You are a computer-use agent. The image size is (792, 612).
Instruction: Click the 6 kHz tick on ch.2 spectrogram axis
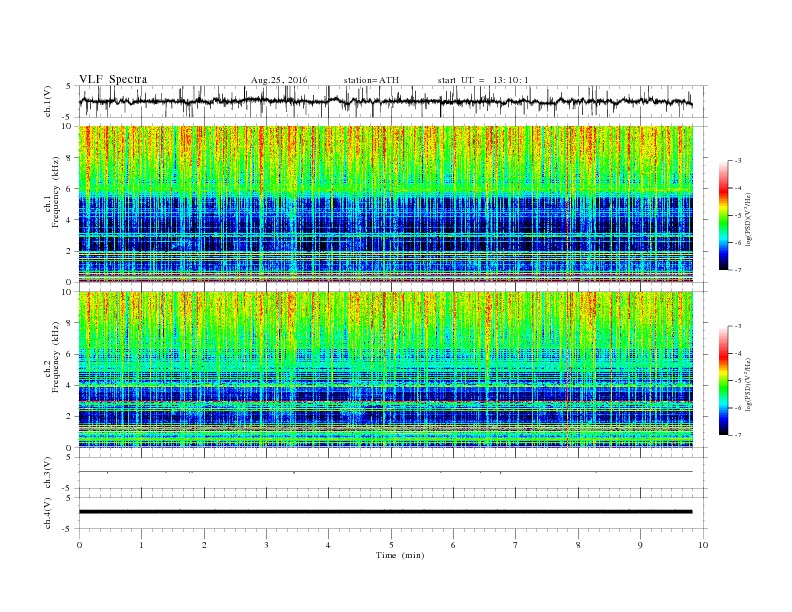tap(69, 354)
